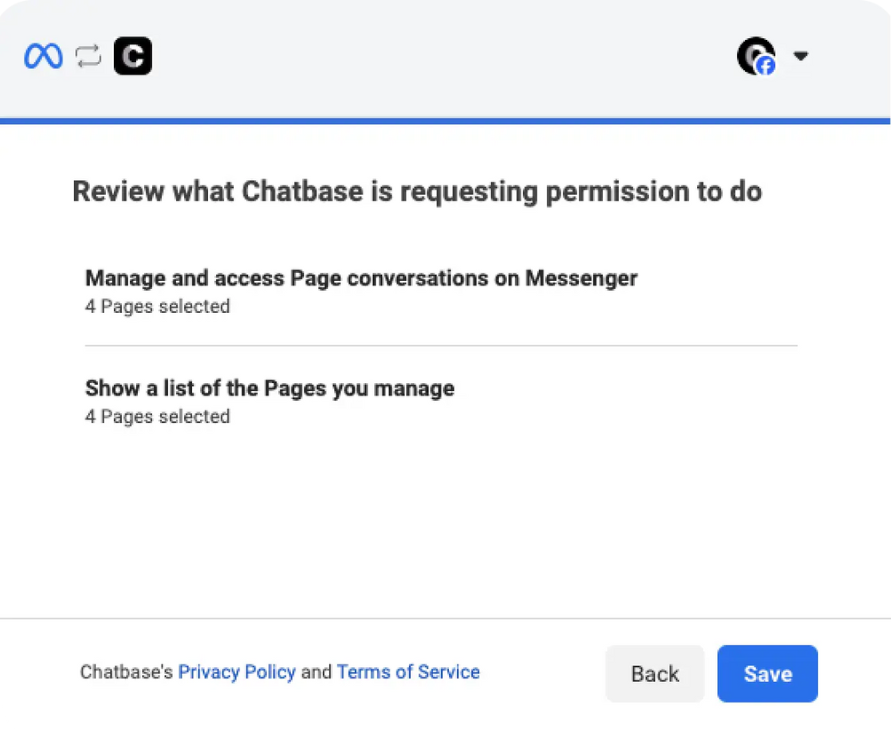The width and height of the screenshot is (891, 730).
Task: Click the Facebook badge on the avatar
Action: 765,66
